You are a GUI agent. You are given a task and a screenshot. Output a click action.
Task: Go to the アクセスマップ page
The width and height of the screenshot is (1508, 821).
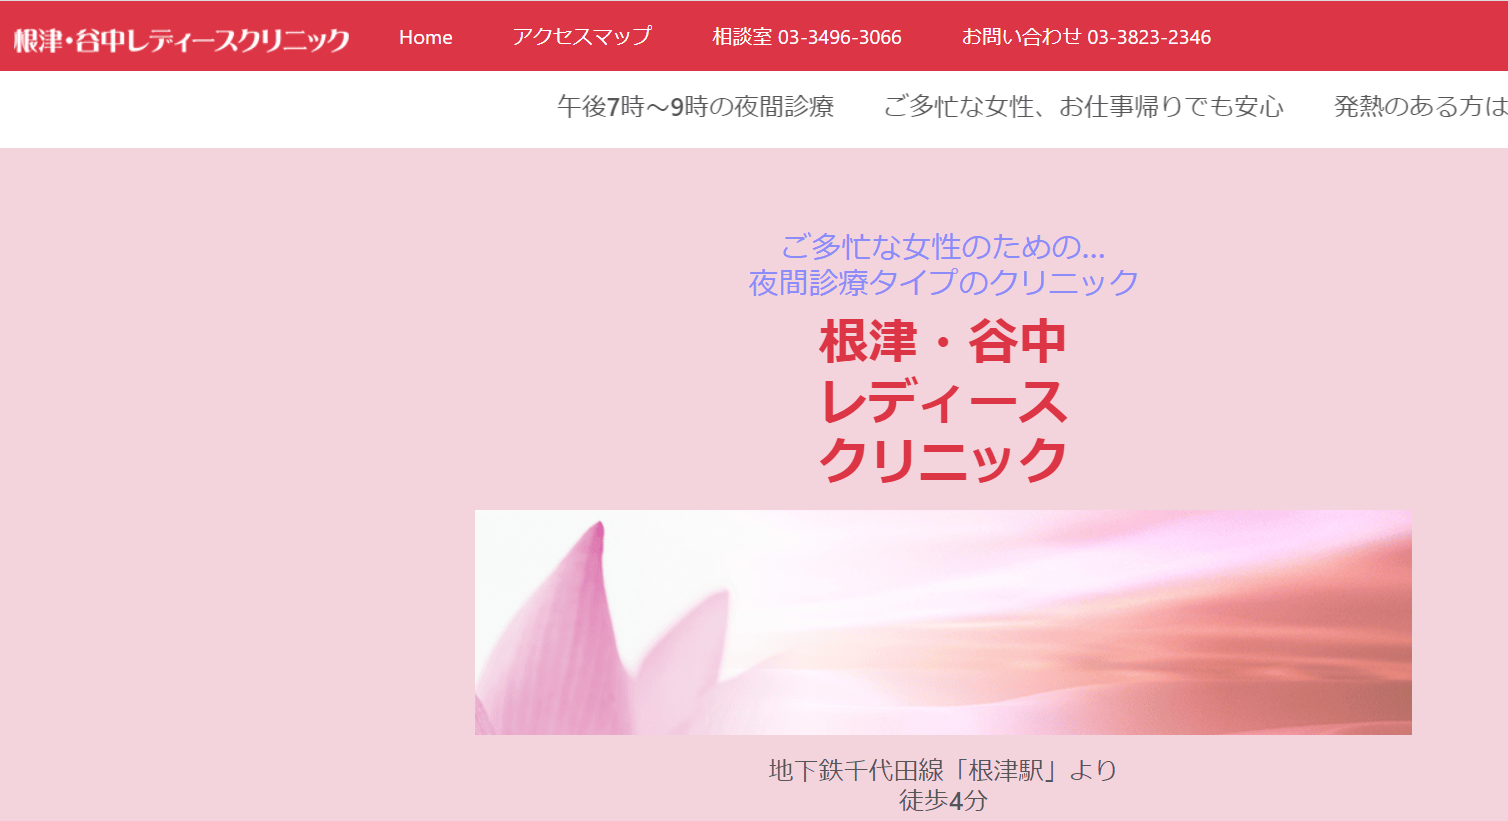[581, 37]
